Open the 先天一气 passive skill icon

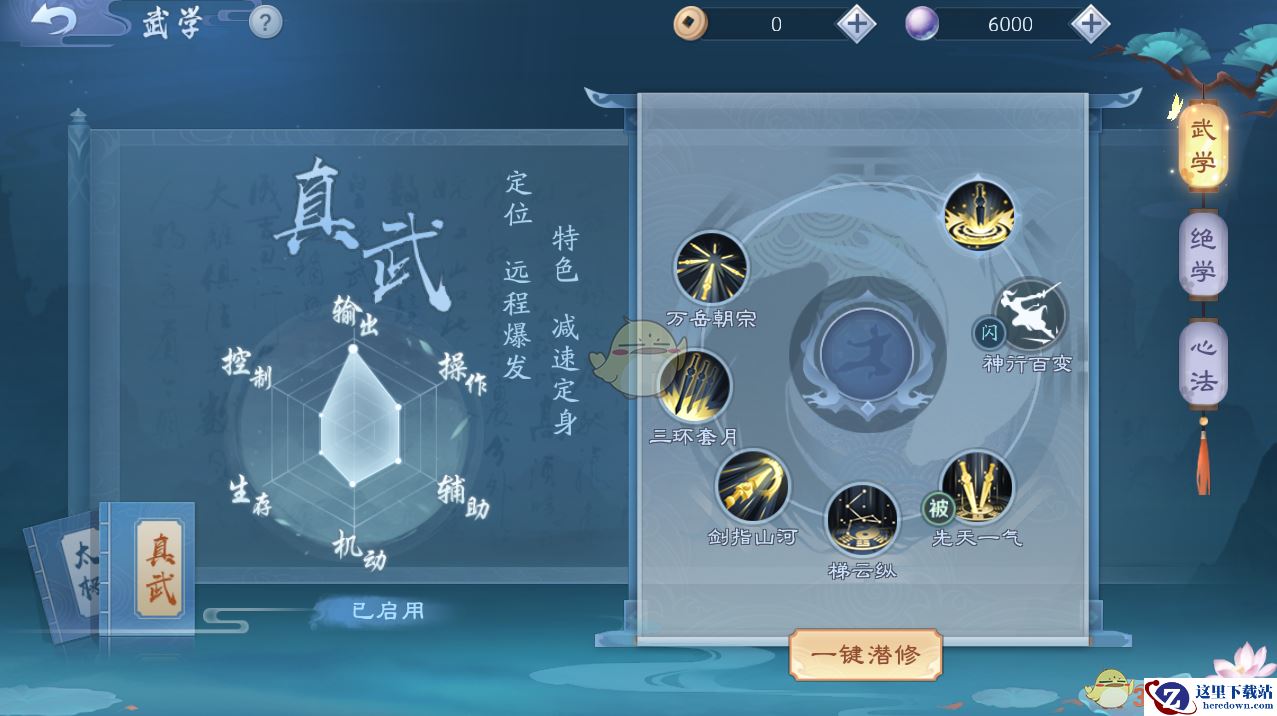click(977, 488)
